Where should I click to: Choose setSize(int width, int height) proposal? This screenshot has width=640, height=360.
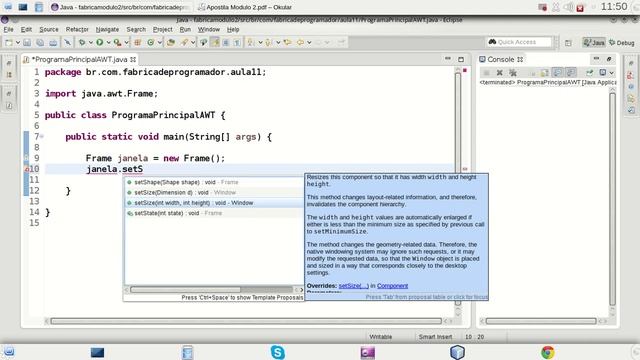[x=214, y=203]
